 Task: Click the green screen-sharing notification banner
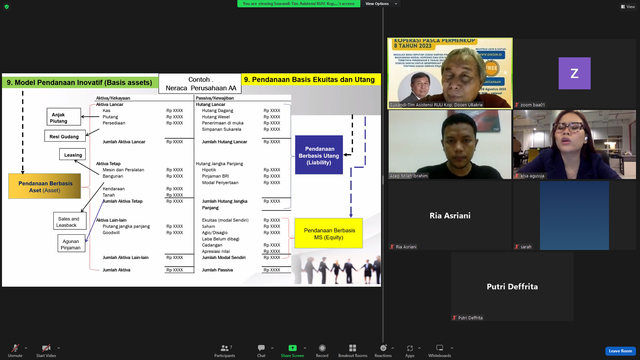tap(298, 4)
